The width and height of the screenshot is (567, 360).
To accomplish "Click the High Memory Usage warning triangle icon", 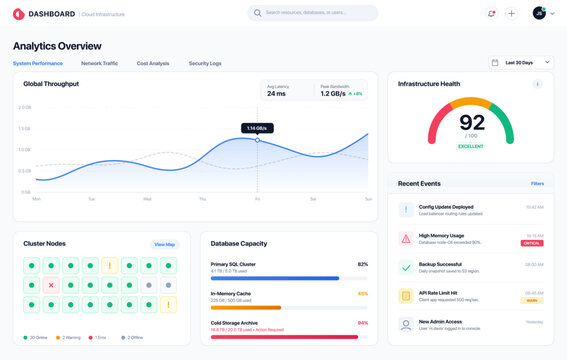I will (406, 239).
